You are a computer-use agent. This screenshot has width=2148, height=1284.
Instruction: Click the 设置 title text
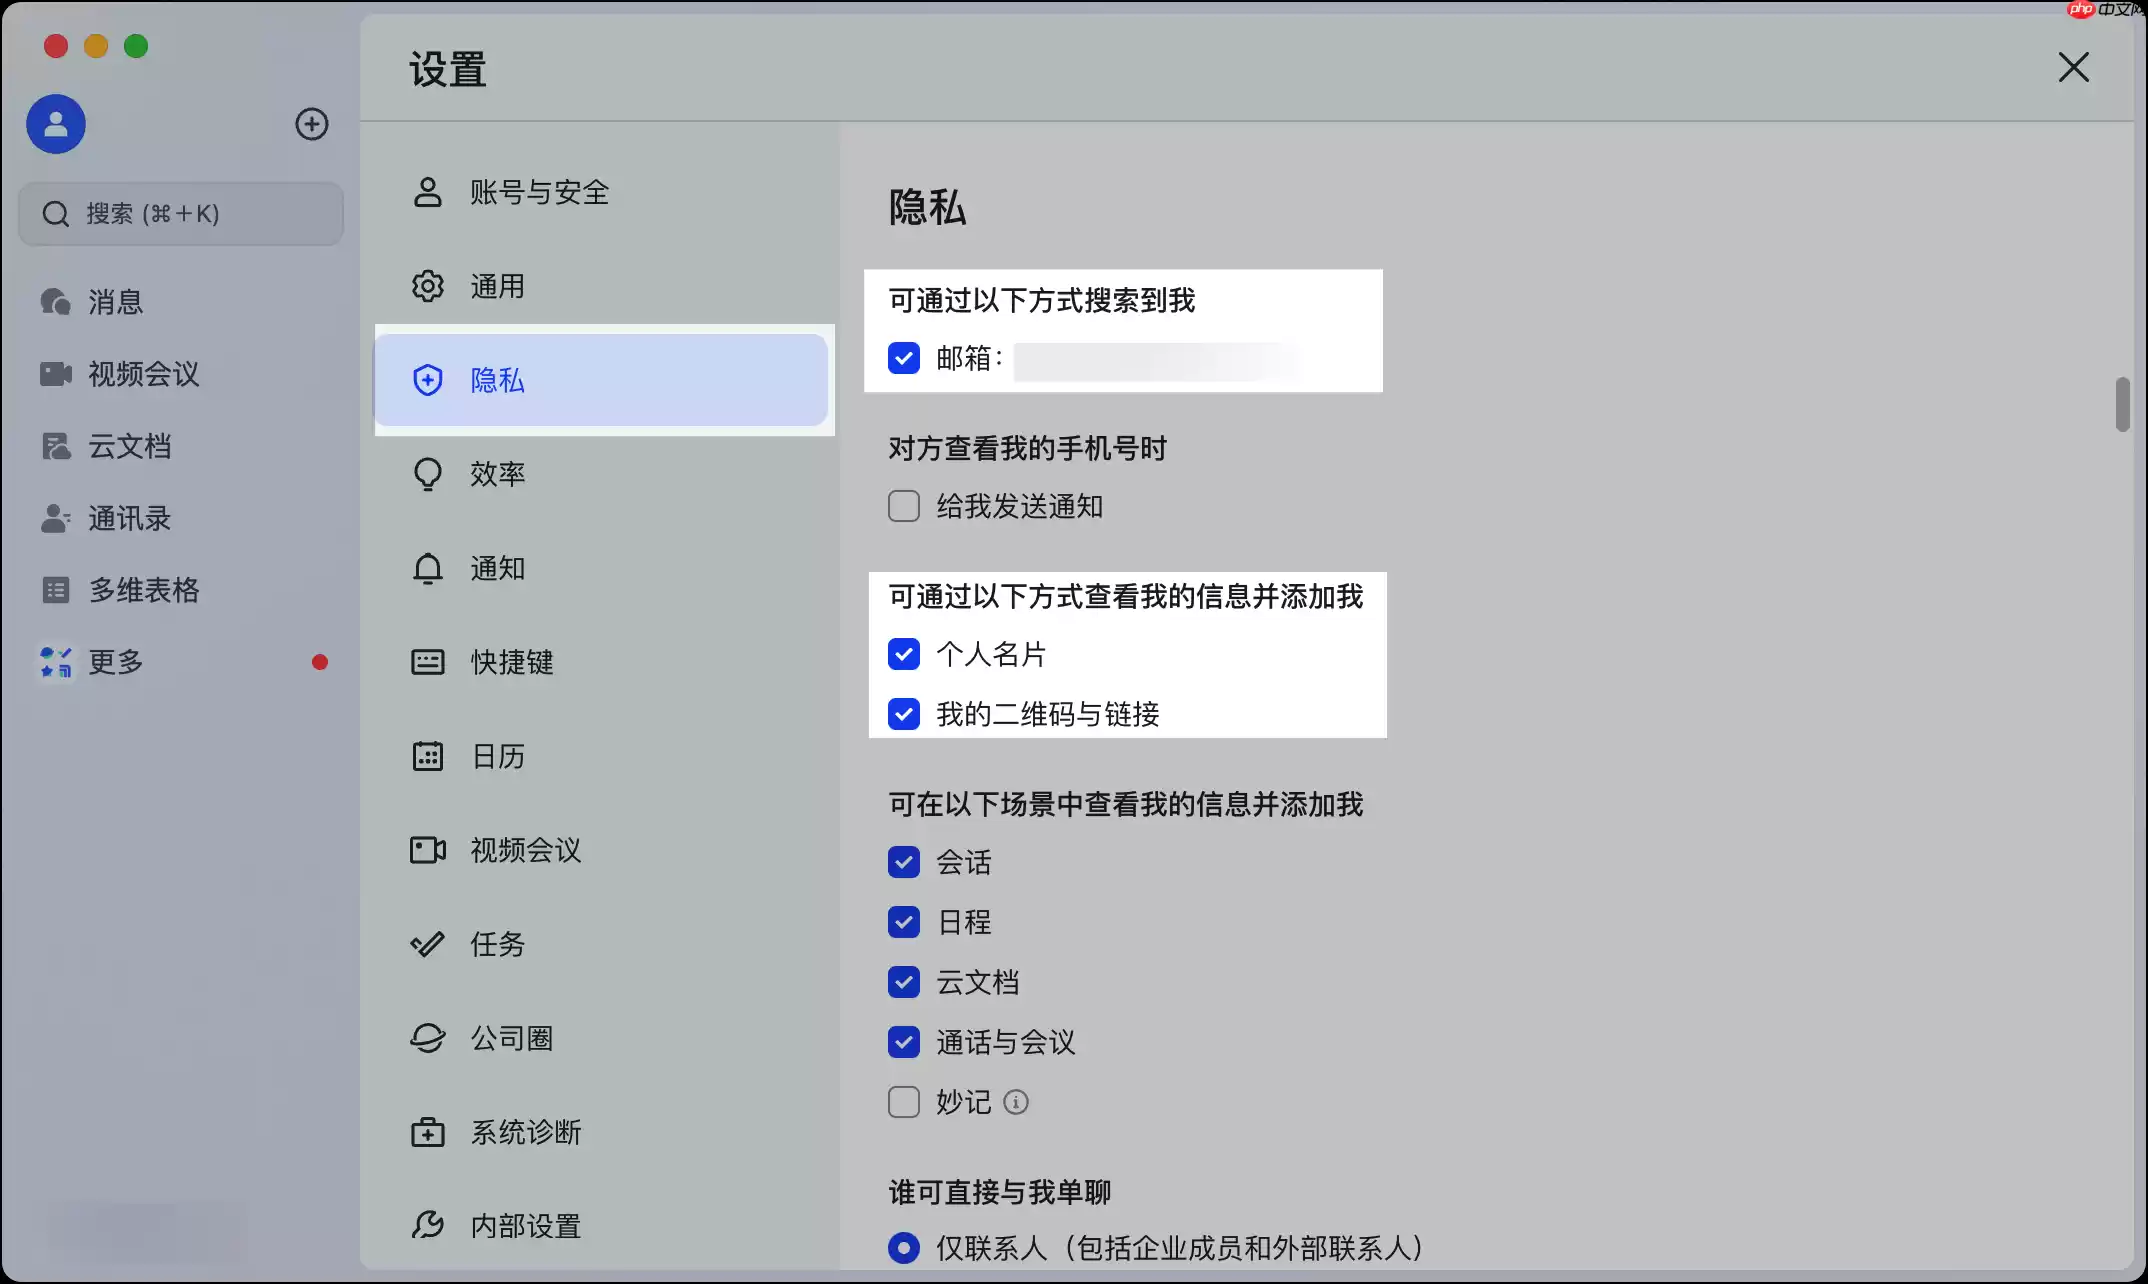click(448, 70)
